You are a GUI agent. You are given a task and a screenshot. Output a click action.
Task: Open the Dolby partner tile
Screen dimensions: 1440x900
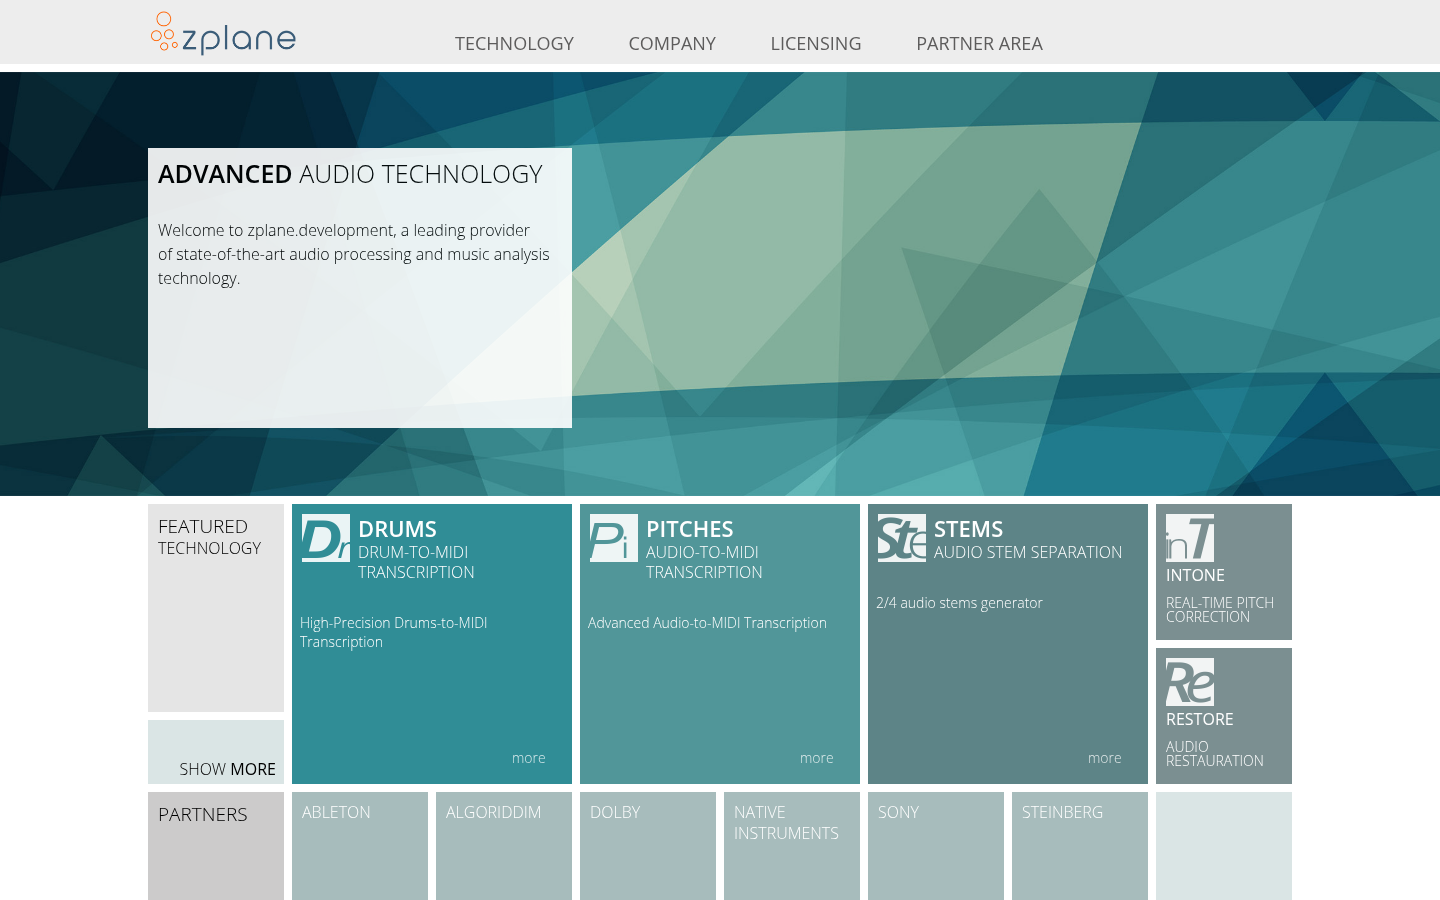[648, 846]
